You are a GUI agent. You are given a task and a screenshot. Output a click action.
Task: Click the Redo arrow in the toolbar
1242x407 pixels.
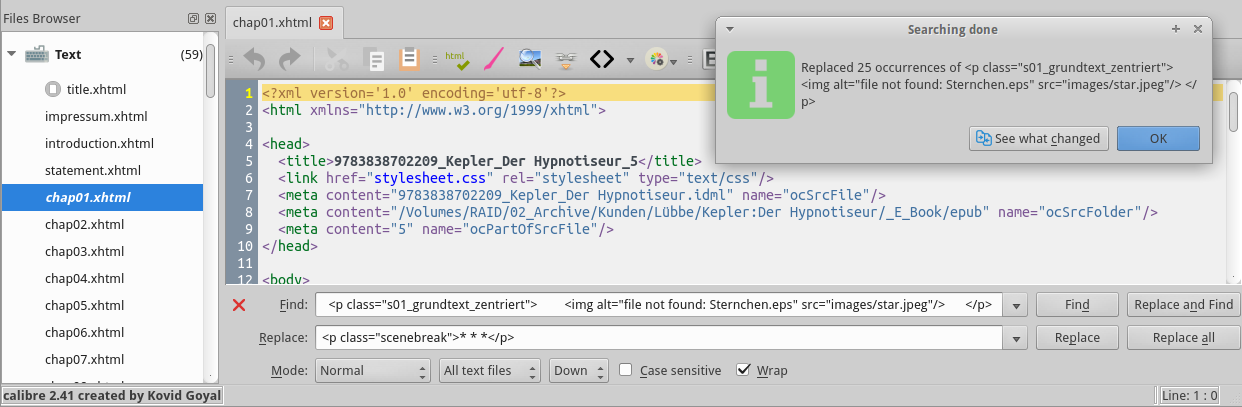pyautogui.click(x=290, y=59)
